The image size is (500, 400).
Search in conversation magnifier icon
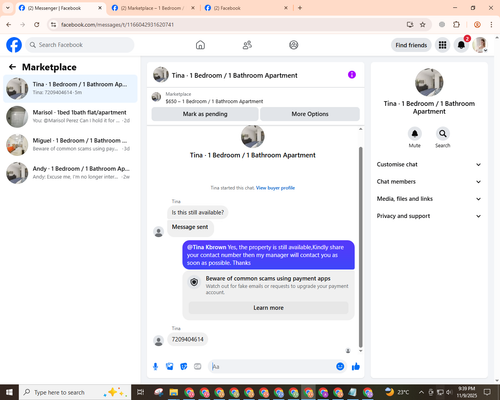443,134
